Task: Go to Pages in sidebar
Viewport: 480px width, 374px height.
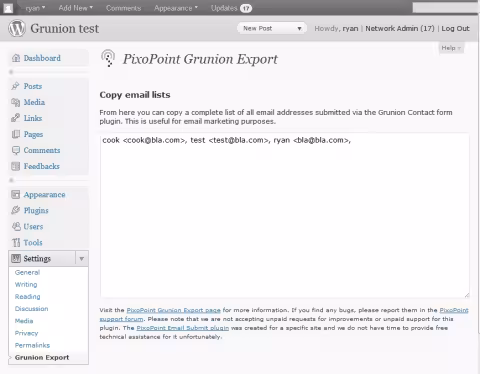Action: click(x=33, y=134)
